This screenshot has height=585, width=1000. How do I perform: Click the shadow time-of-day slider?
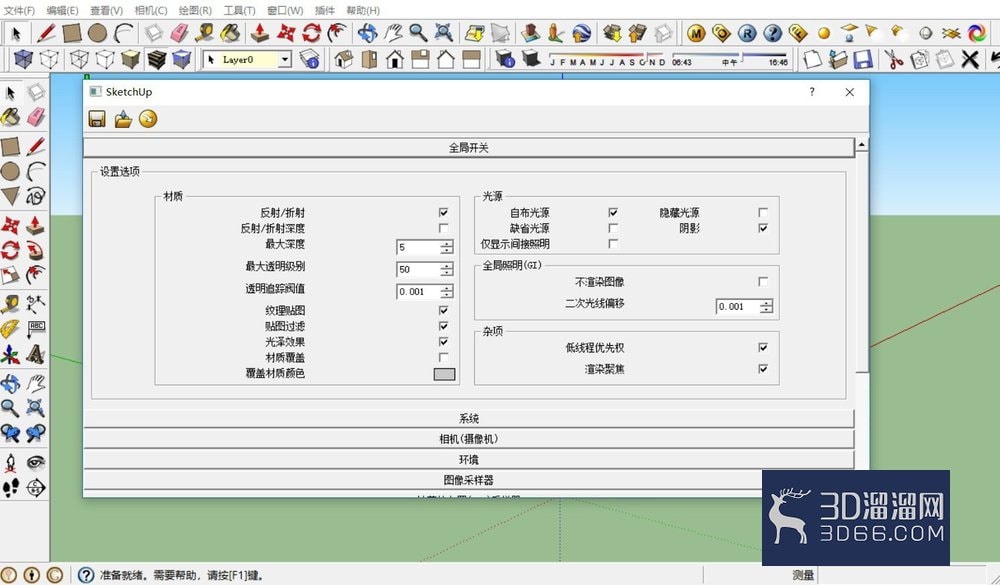pyautogui.click(x=730, y=59)
